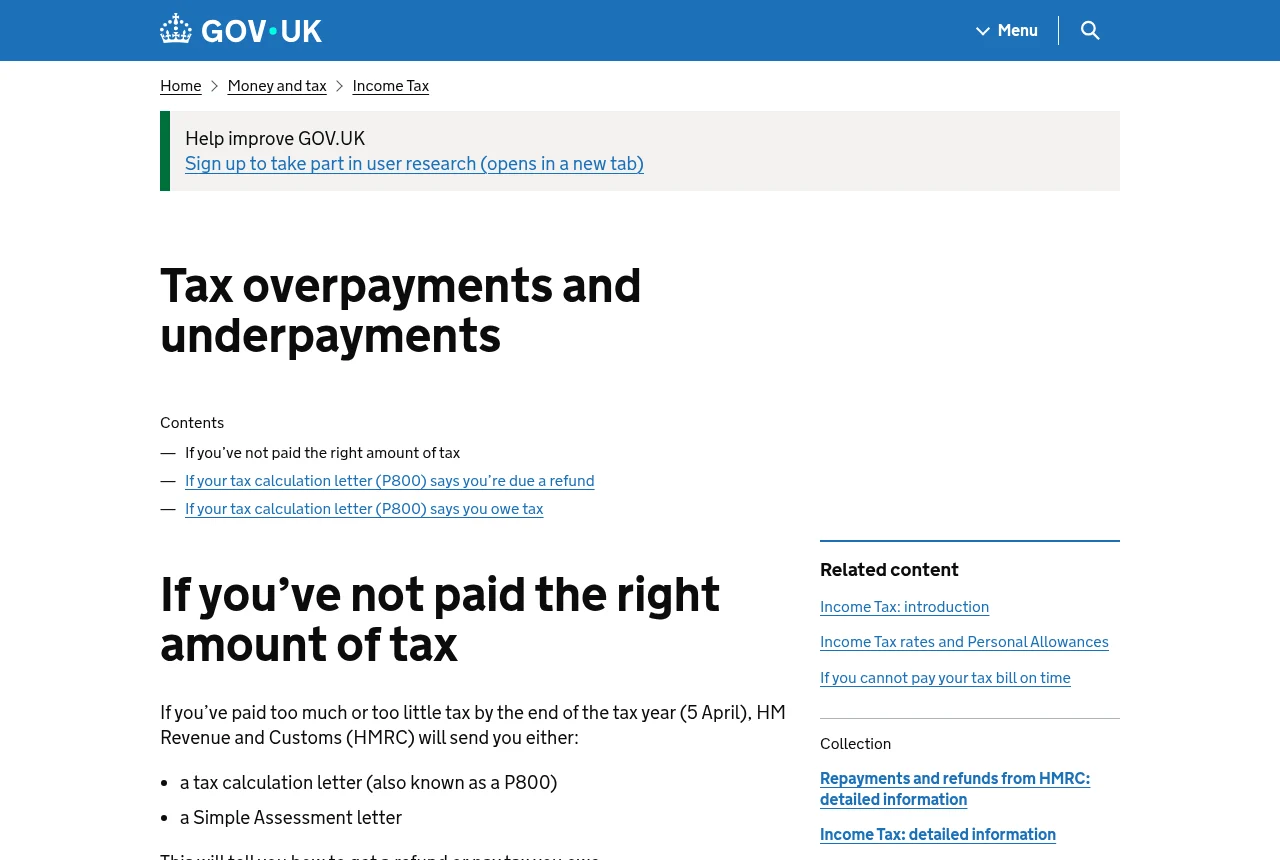Click 'a tax calculation letter' bullet text

tap(368, 783)
